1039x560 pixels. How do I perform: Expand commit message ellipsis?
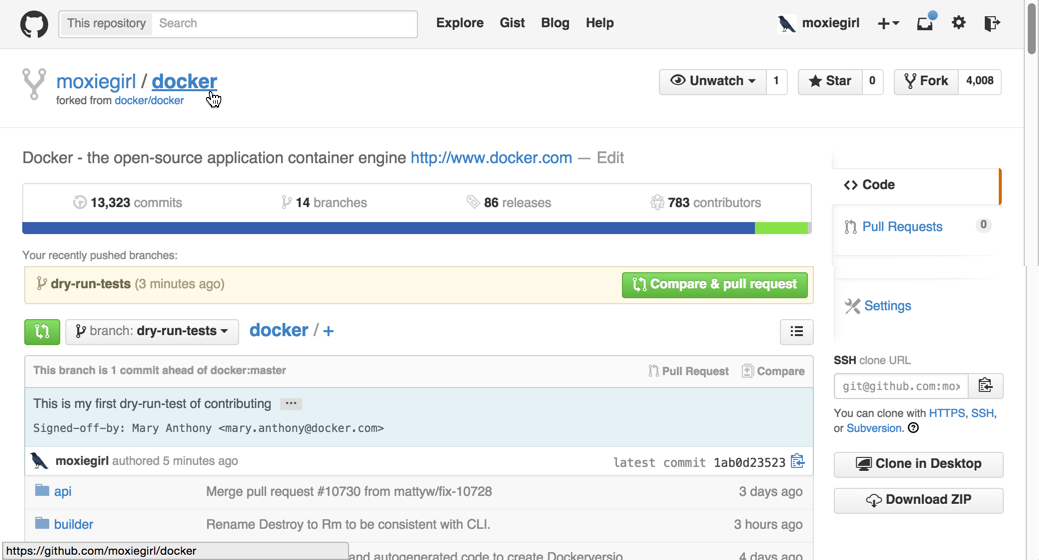click(x=290, y=404)
